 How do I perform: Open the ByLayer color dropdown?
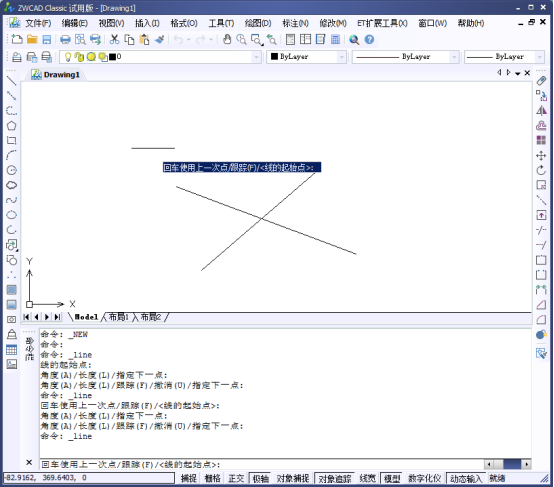[x=341, y=57]
